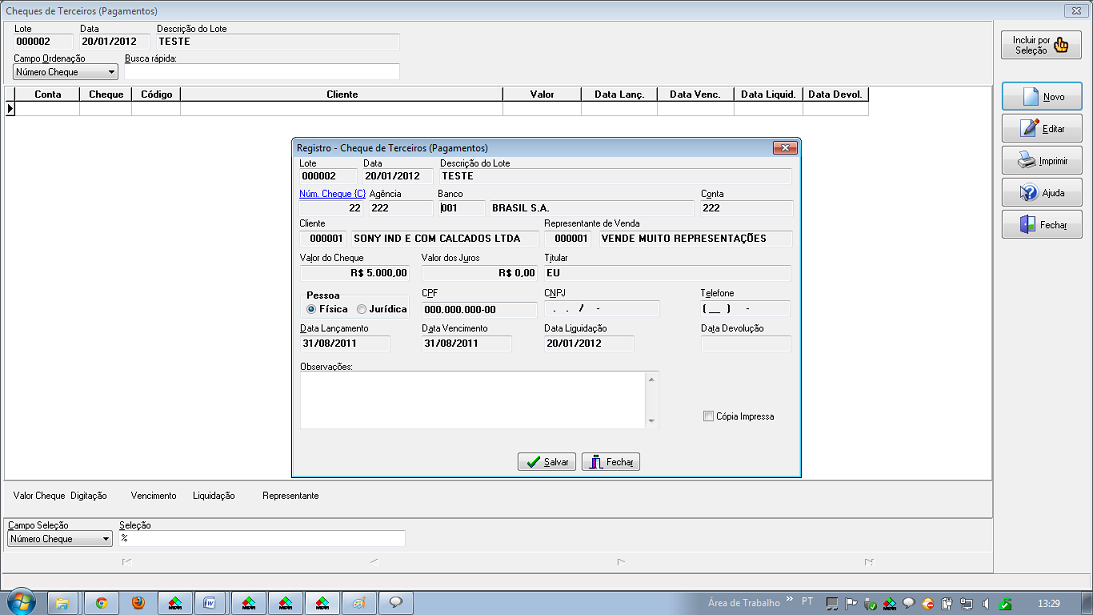1093x615 pixels.
Task: Click the Valor column header
Action: tap(542, 94)
